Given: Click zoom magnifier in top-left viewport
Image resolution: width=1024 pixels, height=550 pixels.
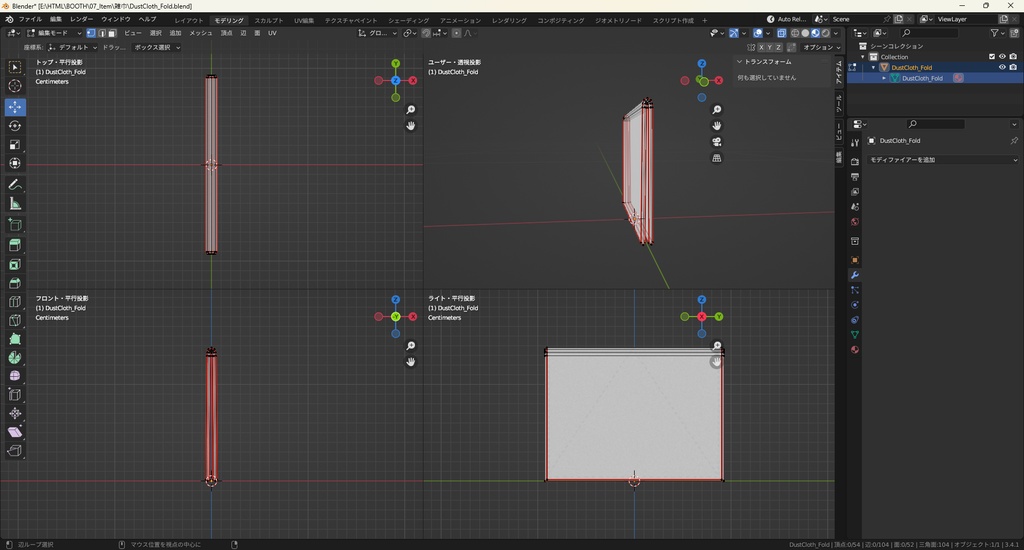Looking at the screenshot, I should (x=411, y=110).
